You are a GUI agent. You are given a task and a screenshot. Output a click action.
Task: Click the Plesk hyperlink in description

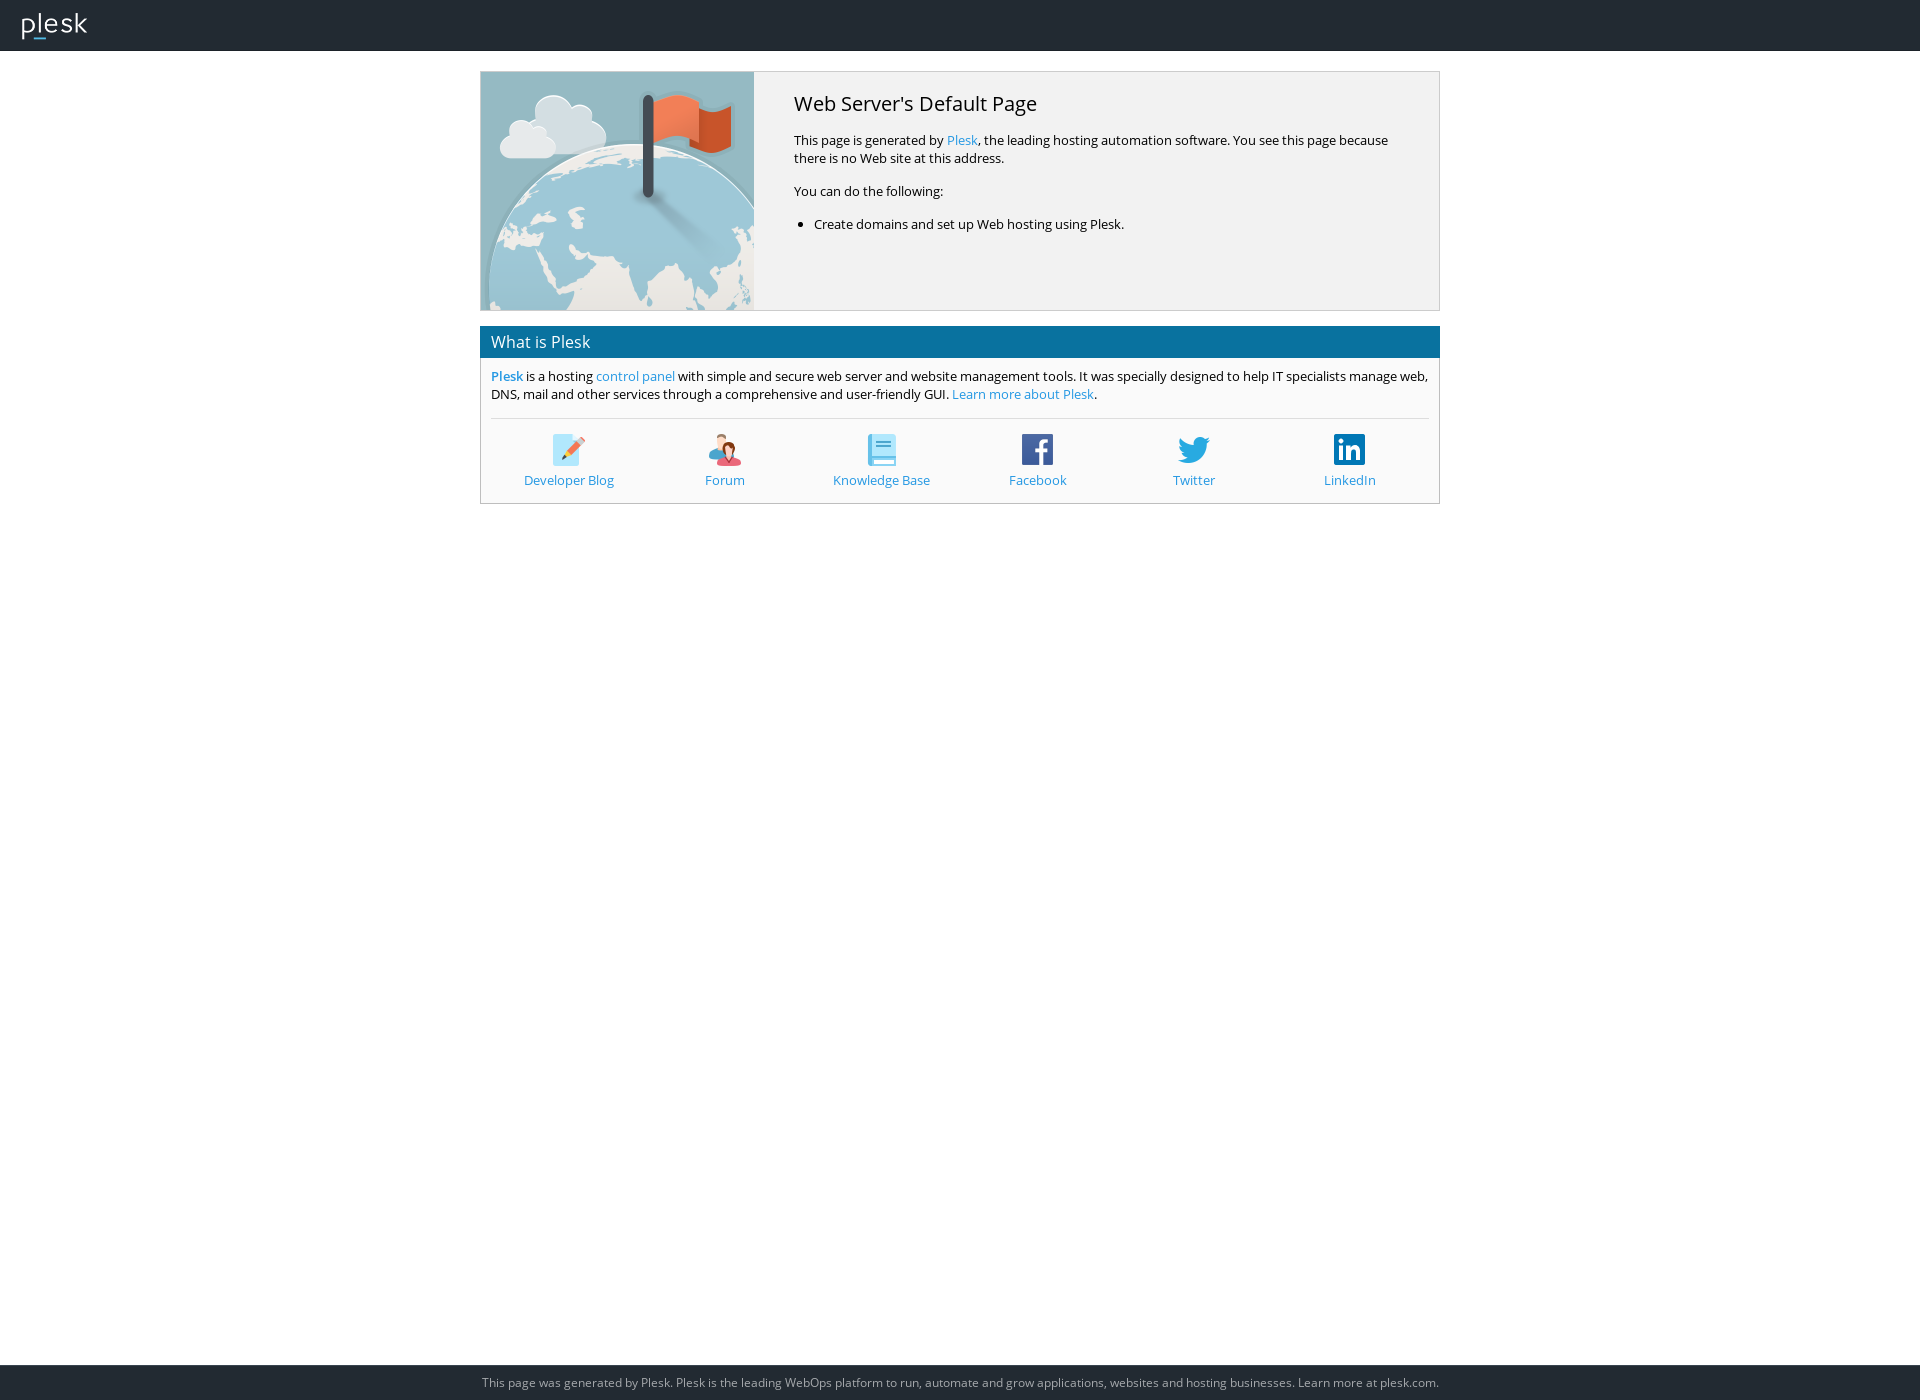[961, 140]
